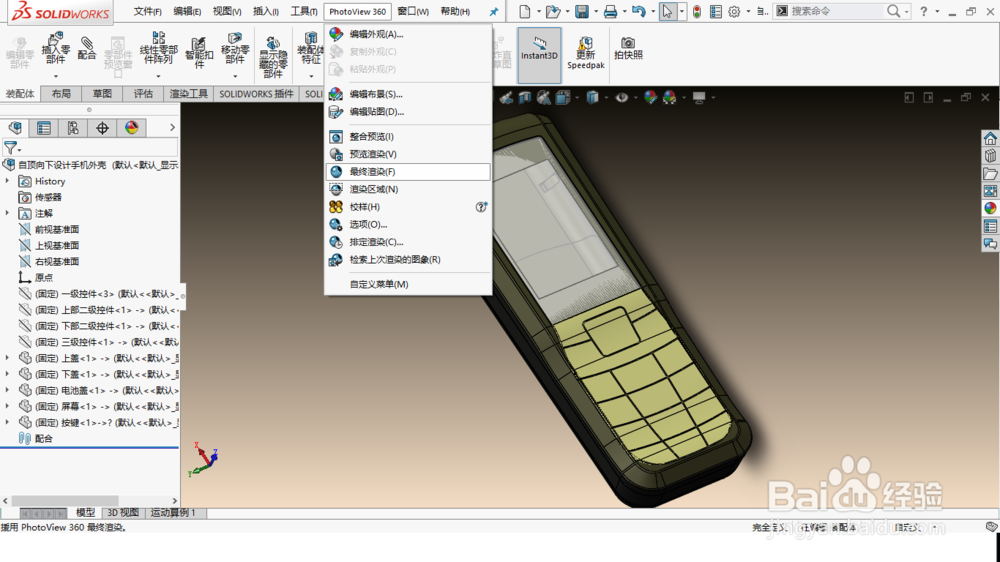Viewport: 1000px width, 562px height.
Task: Switch to the 运动算例 1 bottom tab
Action: coord(173,513)
